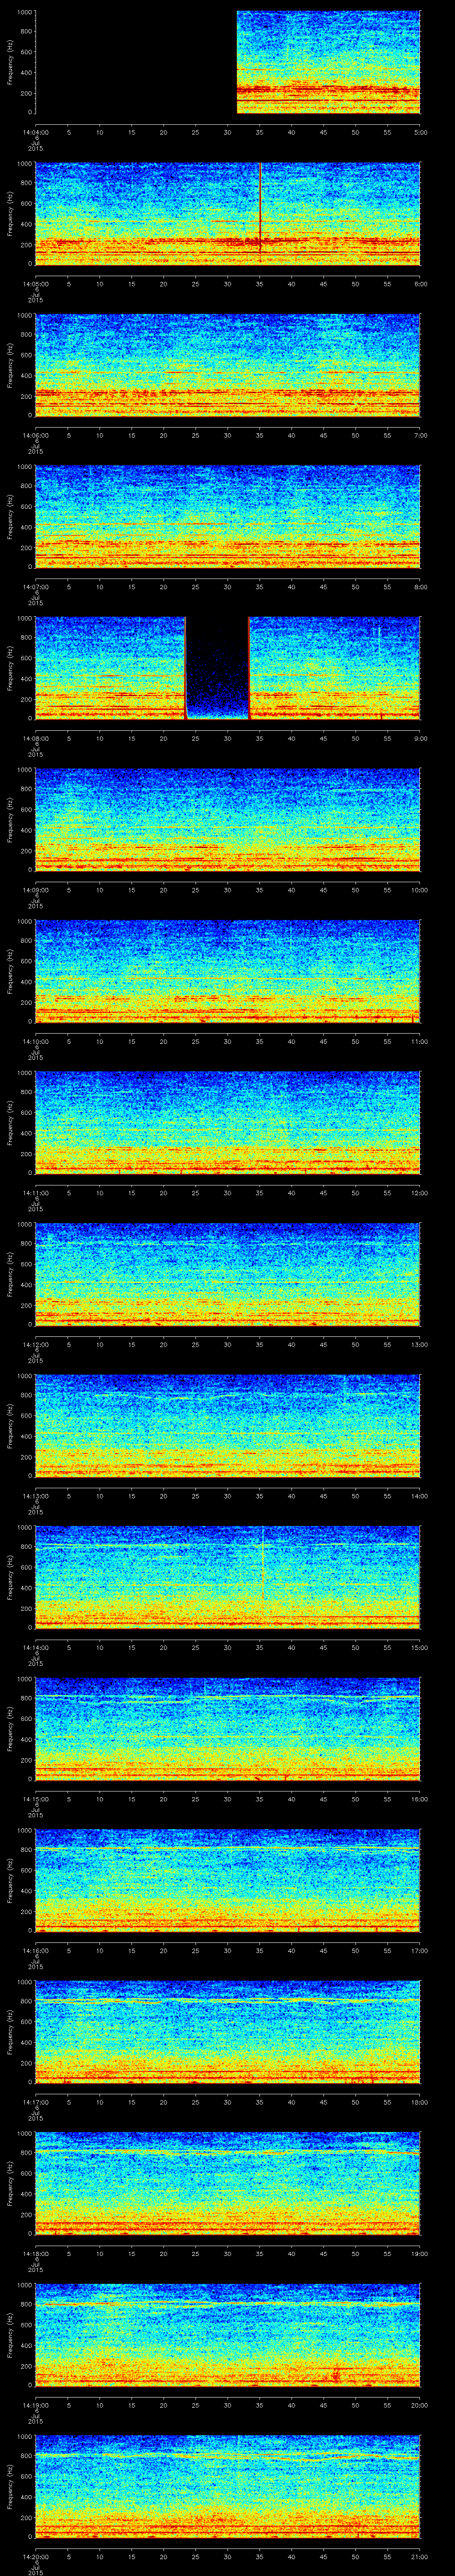Screen dimensions: 455x2576
Task: Click the 12:00 end time label
Action: pos(419,1192)
